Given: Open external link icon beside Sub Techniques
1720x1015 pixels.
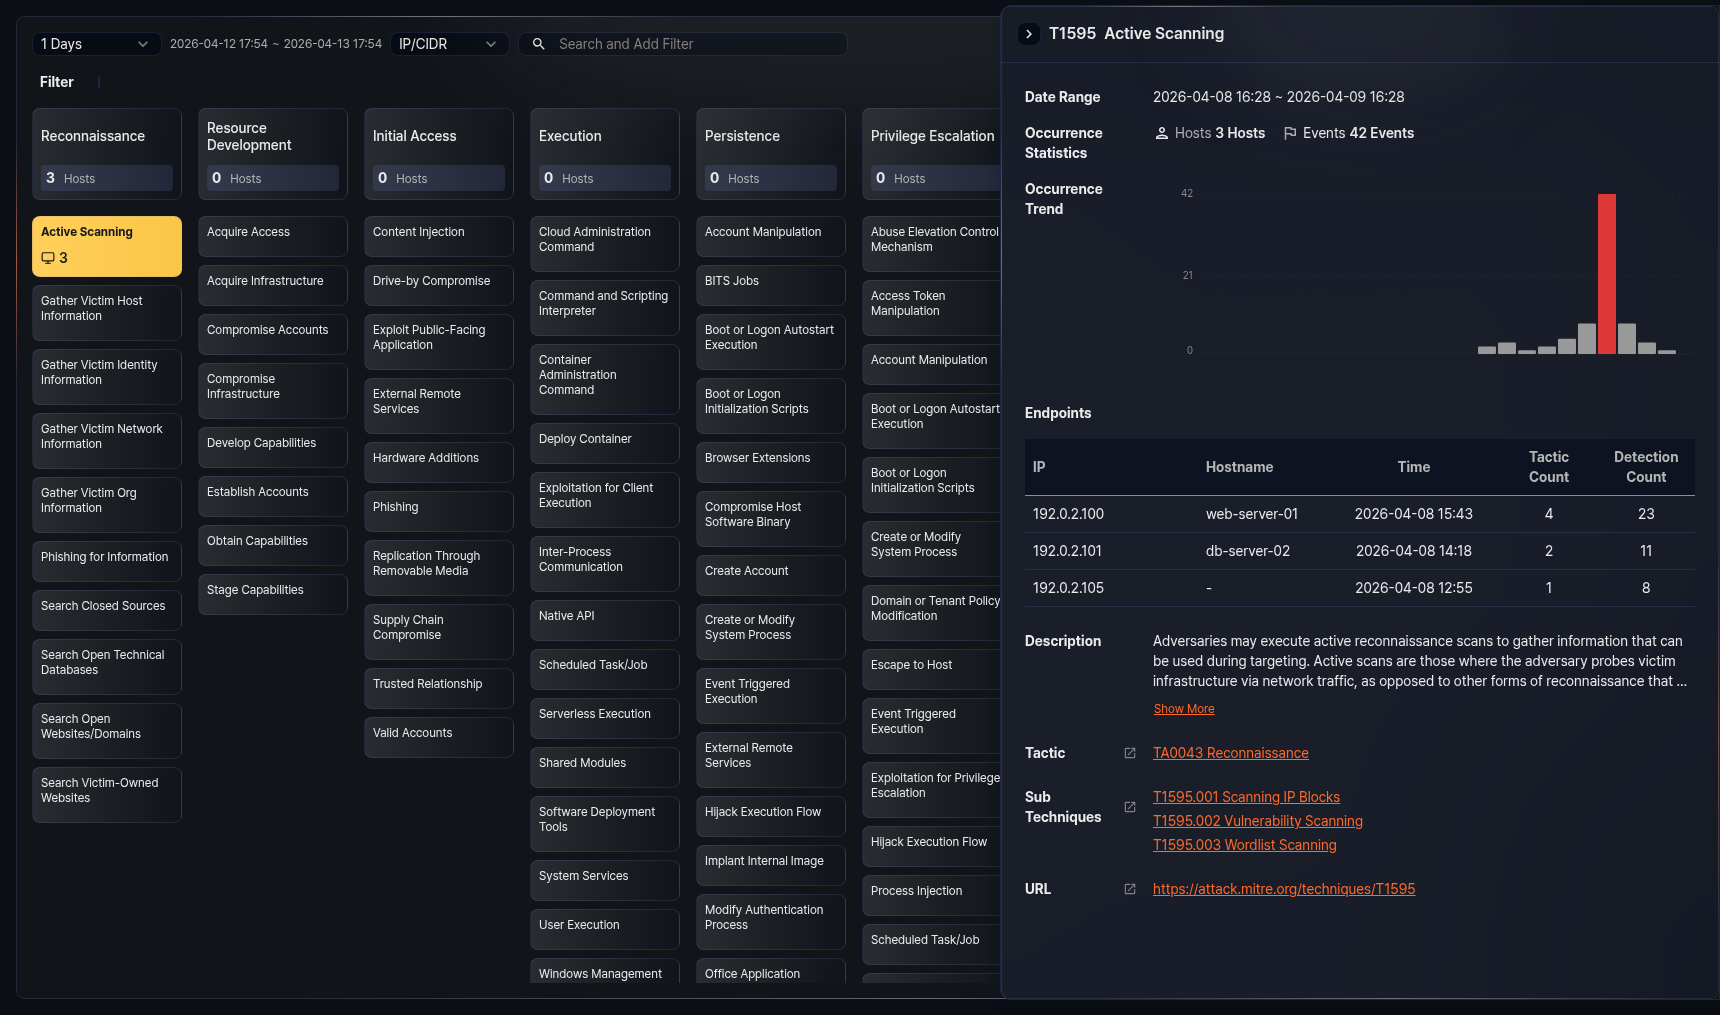Looking at the screenshot, I should click(1130, 807).
